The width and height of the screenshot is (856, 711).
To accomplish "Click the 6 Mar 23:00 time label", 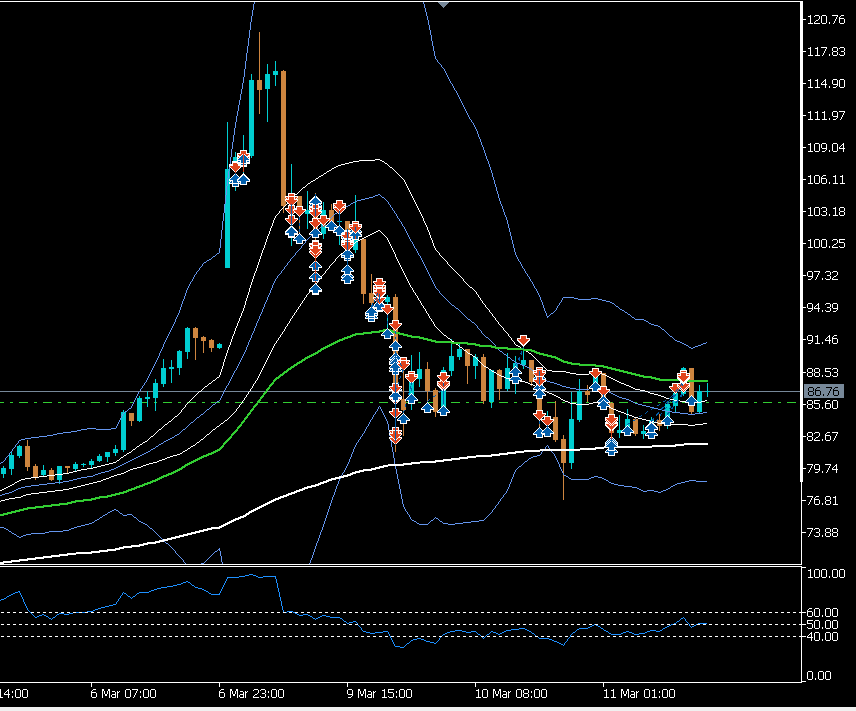I will click(251, 694).
